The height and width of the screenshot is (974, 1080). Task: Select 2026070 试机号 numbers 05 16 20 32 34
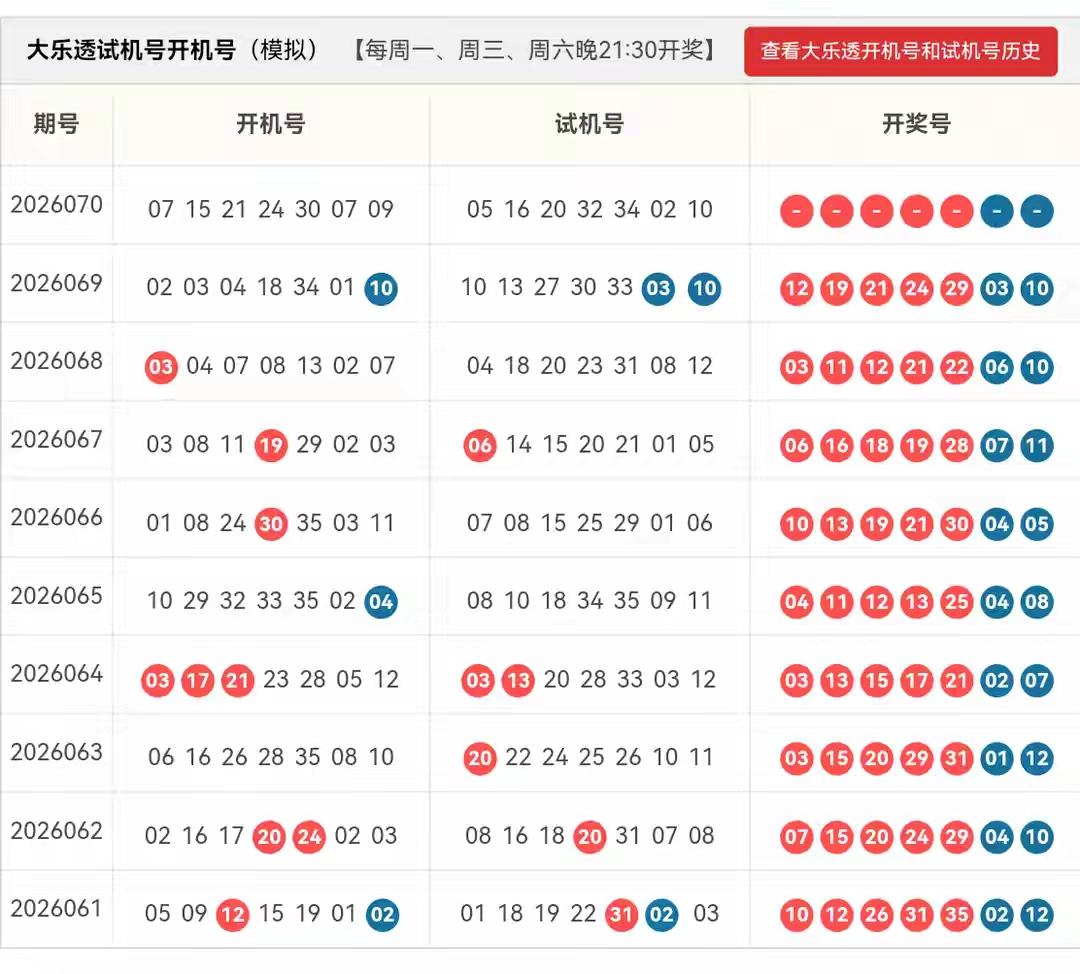(553, 209)
